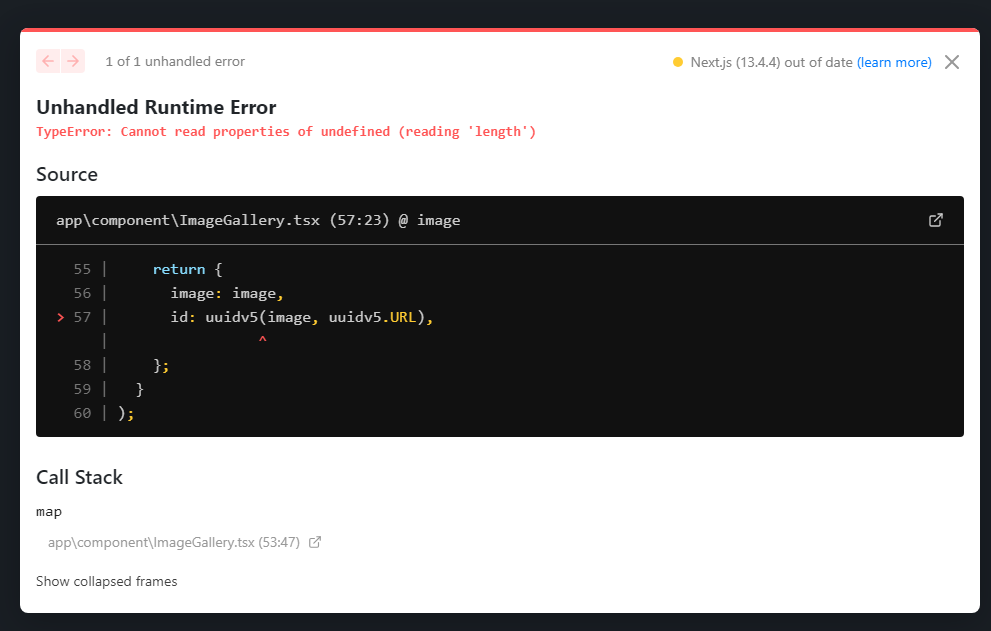Screen dimensions: 991x631
Task: Click the close X on the error overlay
Action: (x=951, y=61)
